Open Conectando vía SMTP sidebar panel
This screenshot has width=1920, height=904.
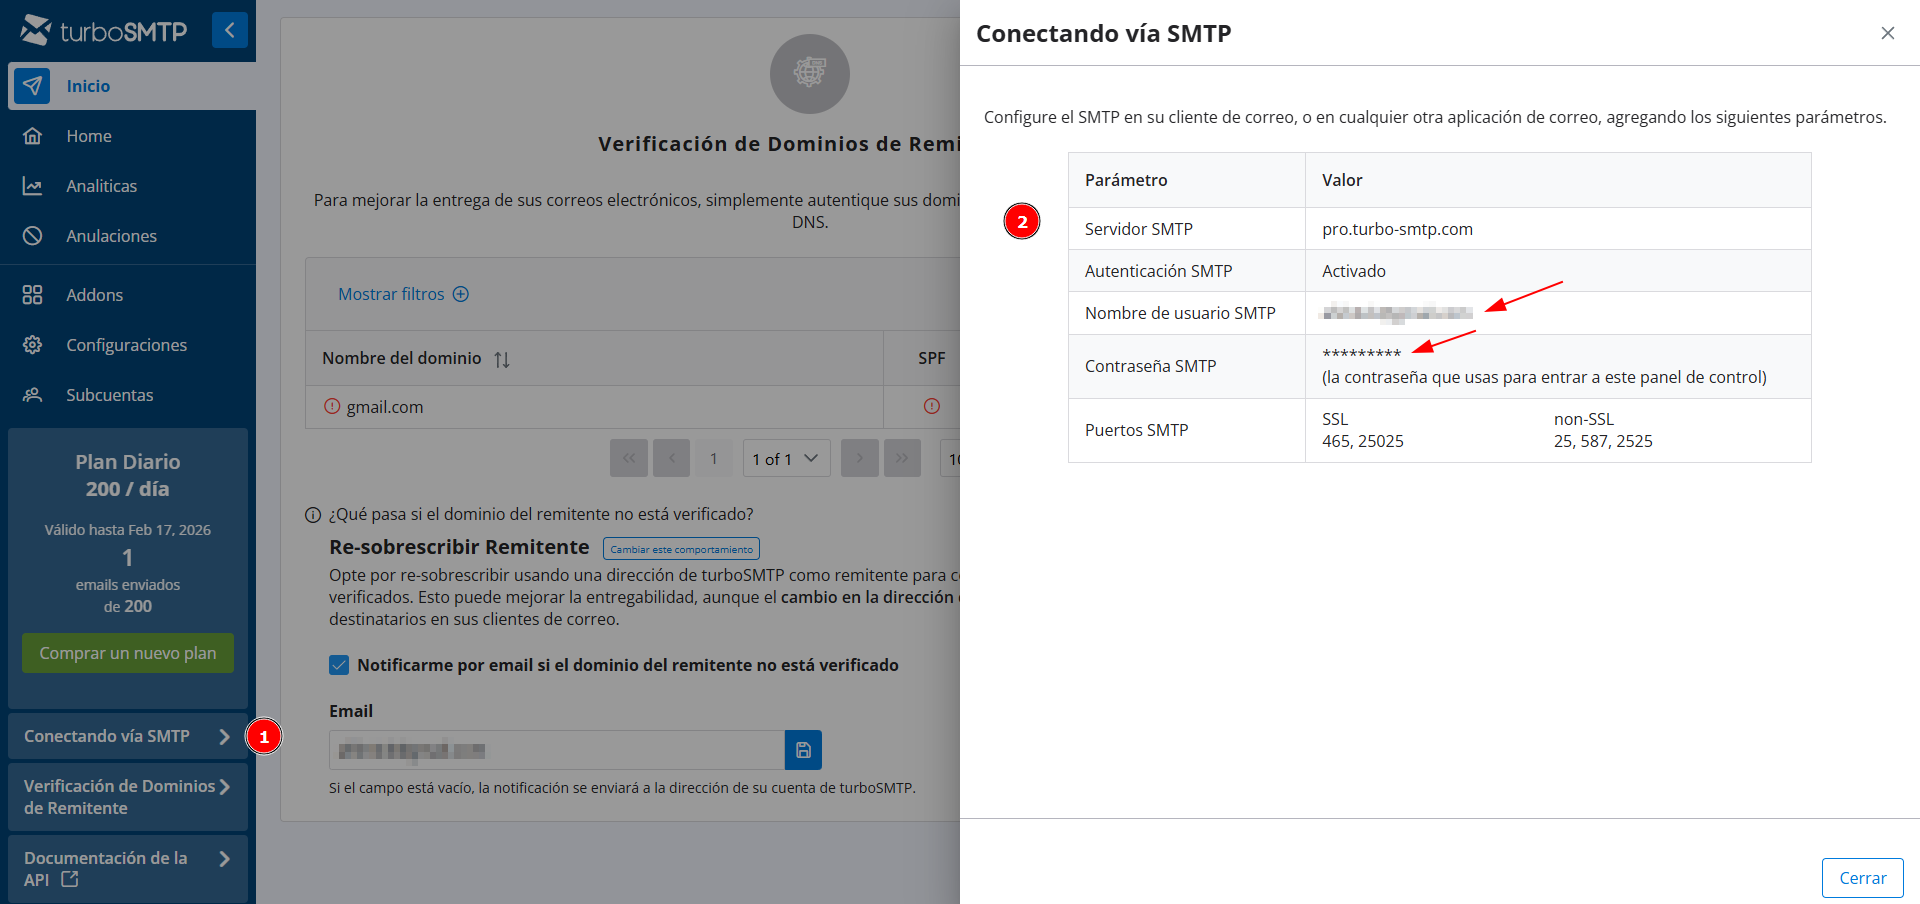[x=128, y=736]
